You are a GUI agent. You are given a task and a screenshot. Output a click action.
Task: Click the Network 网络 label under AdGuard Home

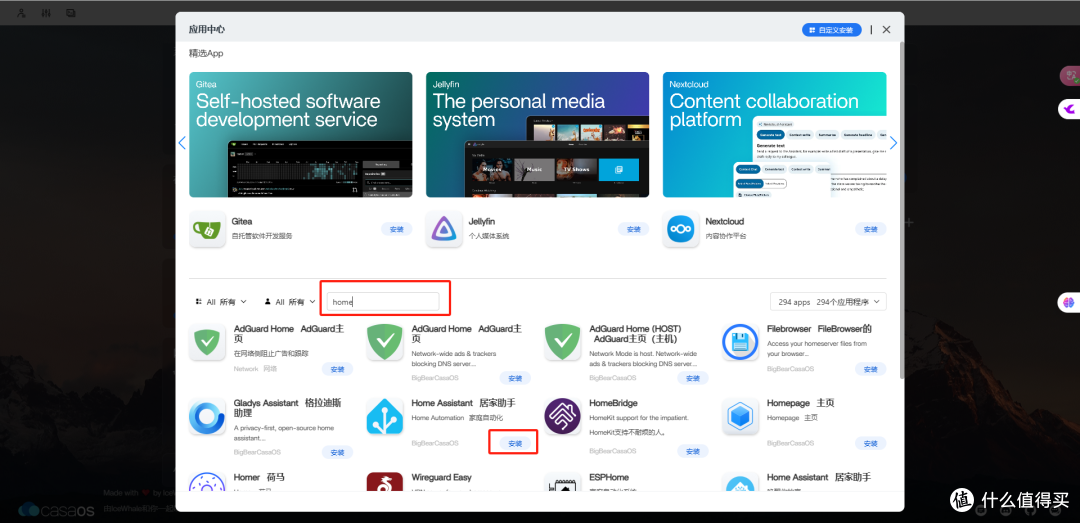pyautogui.click(x=255, y=369)
